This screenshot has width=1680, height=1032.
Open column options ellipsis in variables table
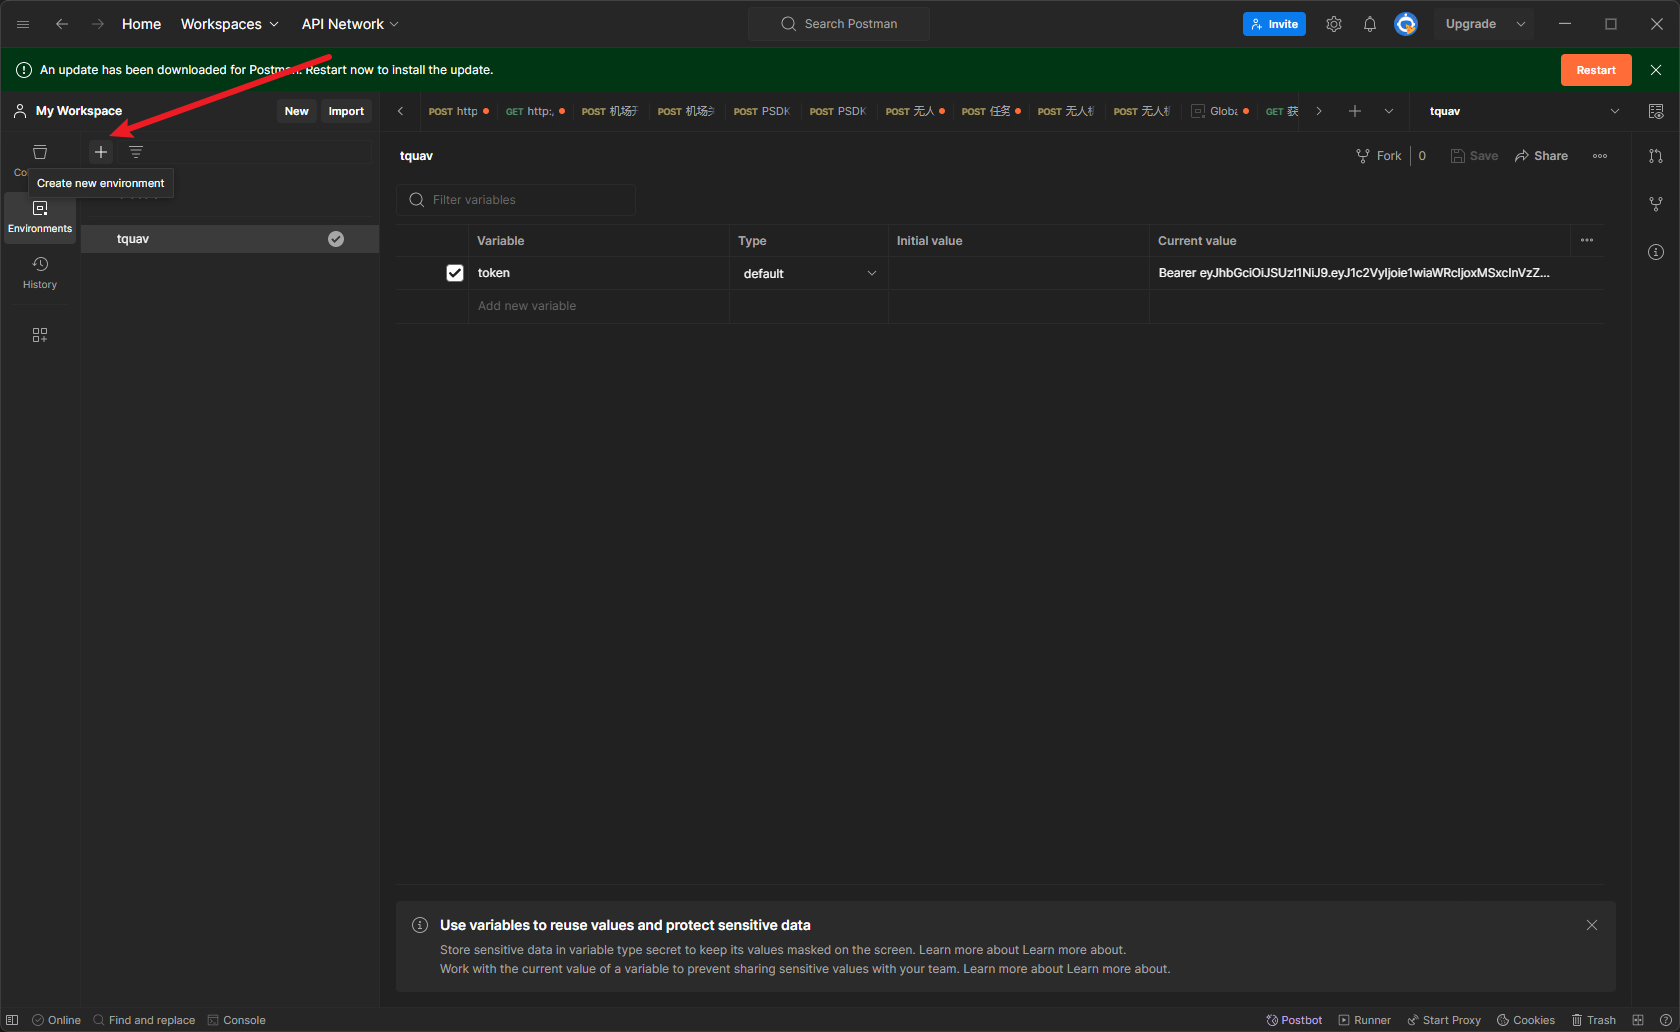[1587, 240]
